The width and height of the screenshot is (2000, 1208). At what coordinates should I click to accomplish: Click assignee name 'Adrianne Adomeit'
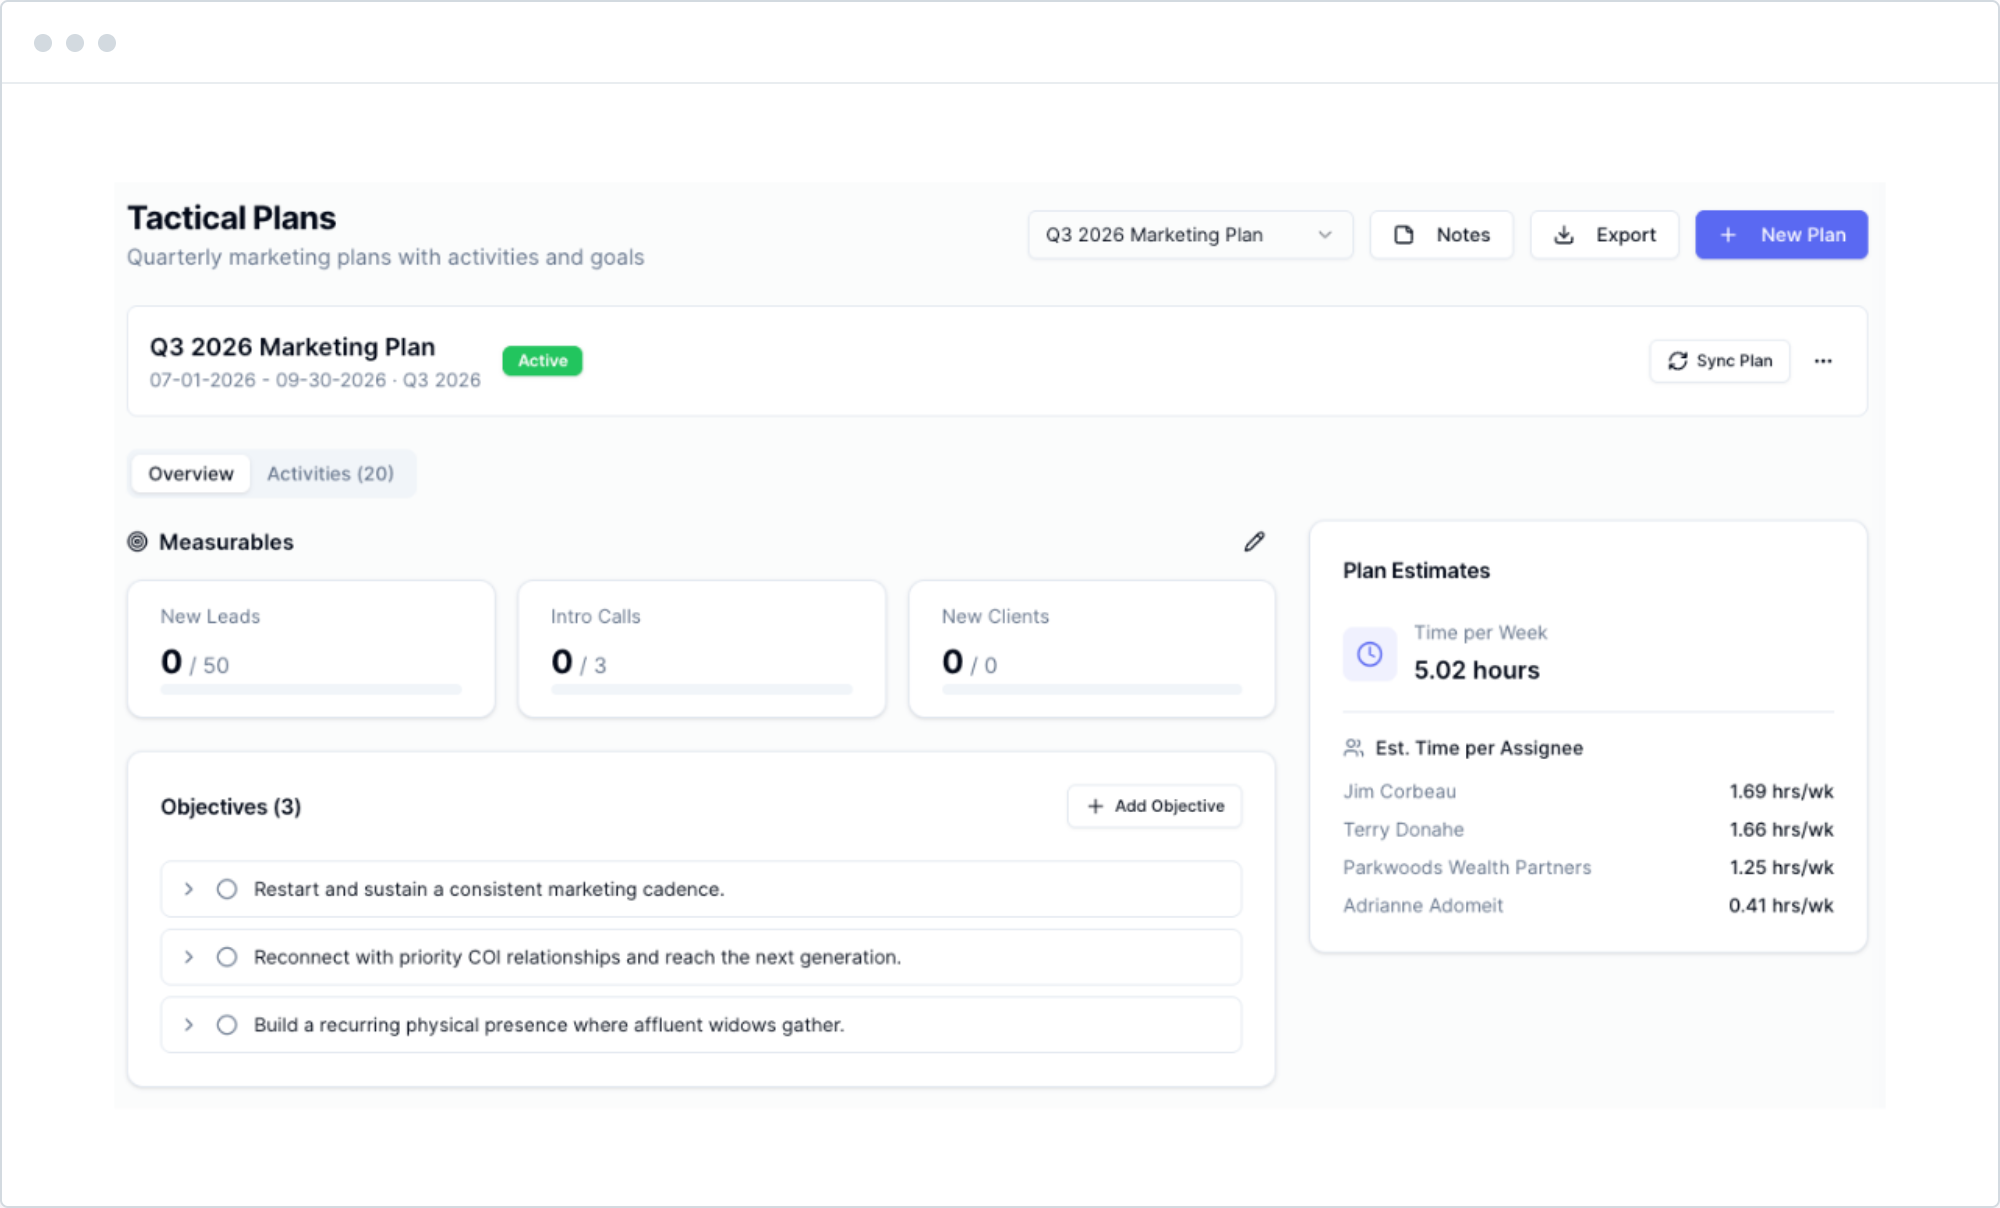tap(1423, 906)
